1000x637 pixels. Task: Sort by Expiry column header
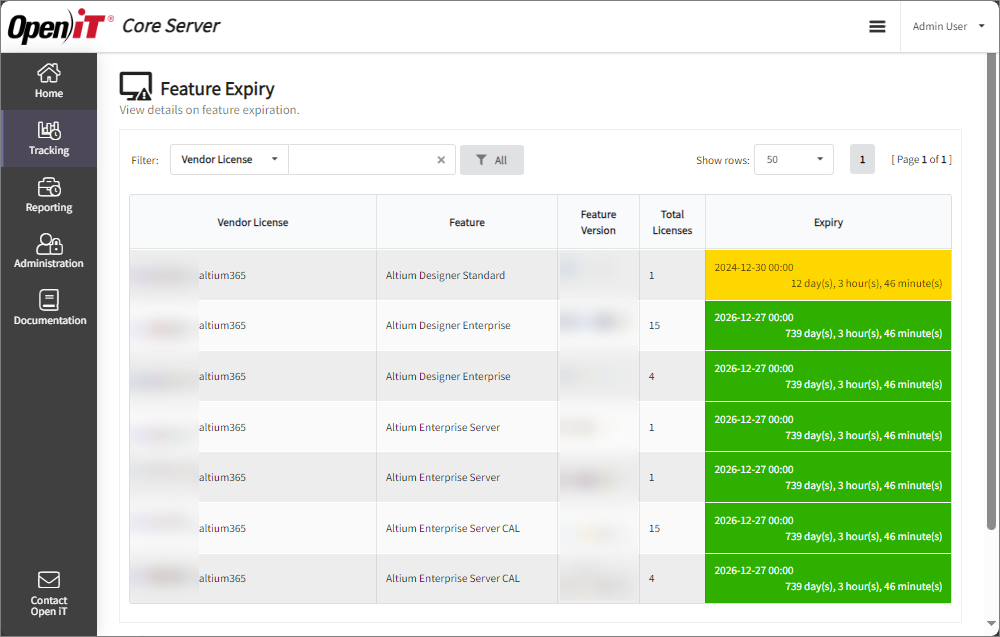coord(828,222)
